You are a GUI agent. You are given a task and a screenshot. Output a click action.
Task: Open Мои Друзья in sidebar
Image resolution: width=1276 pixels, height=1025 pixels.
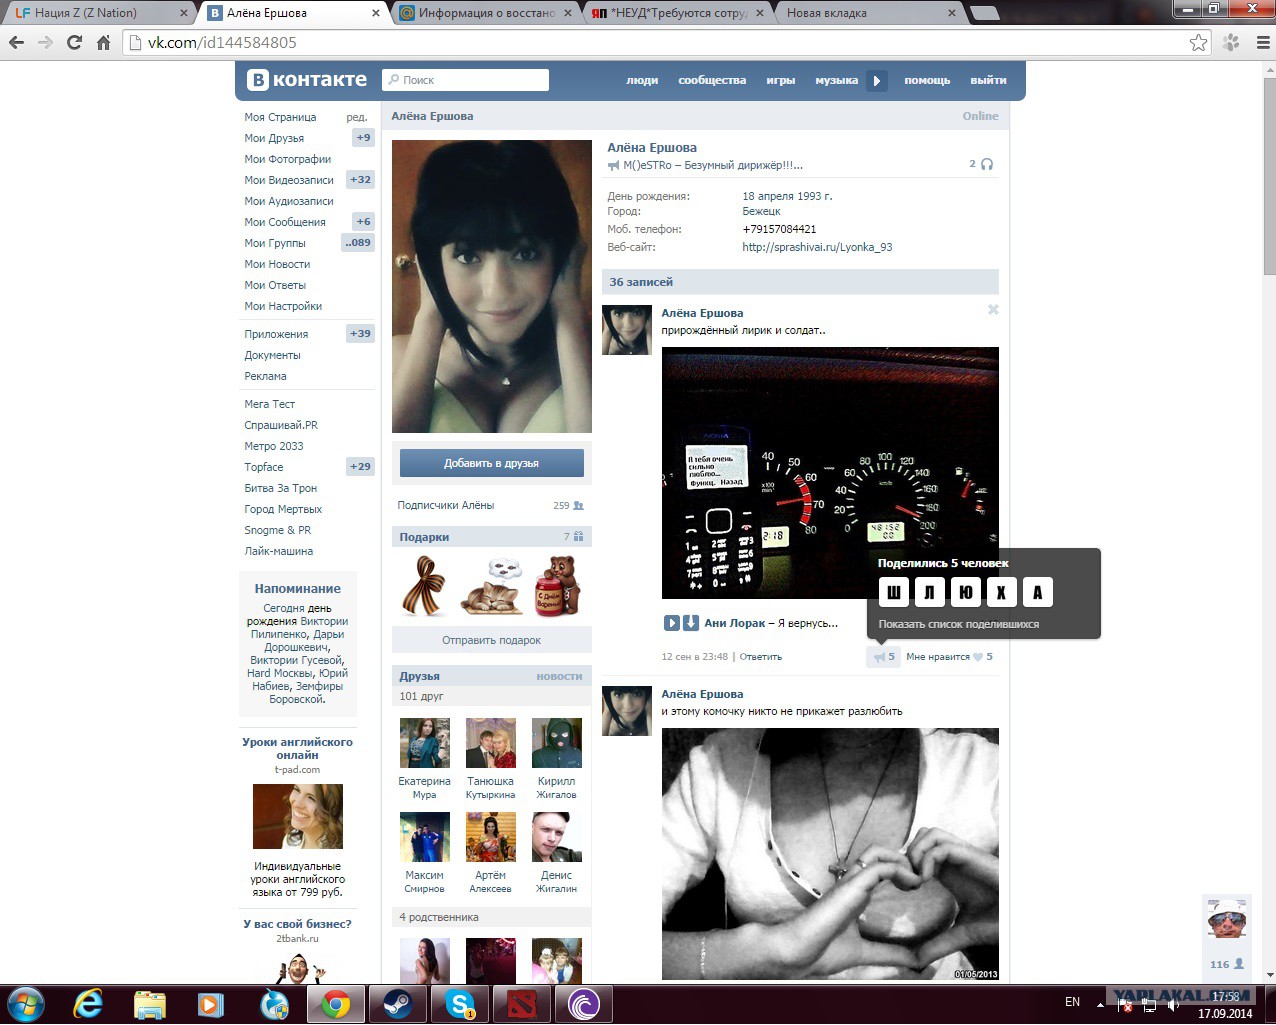(x=274, y=138)
